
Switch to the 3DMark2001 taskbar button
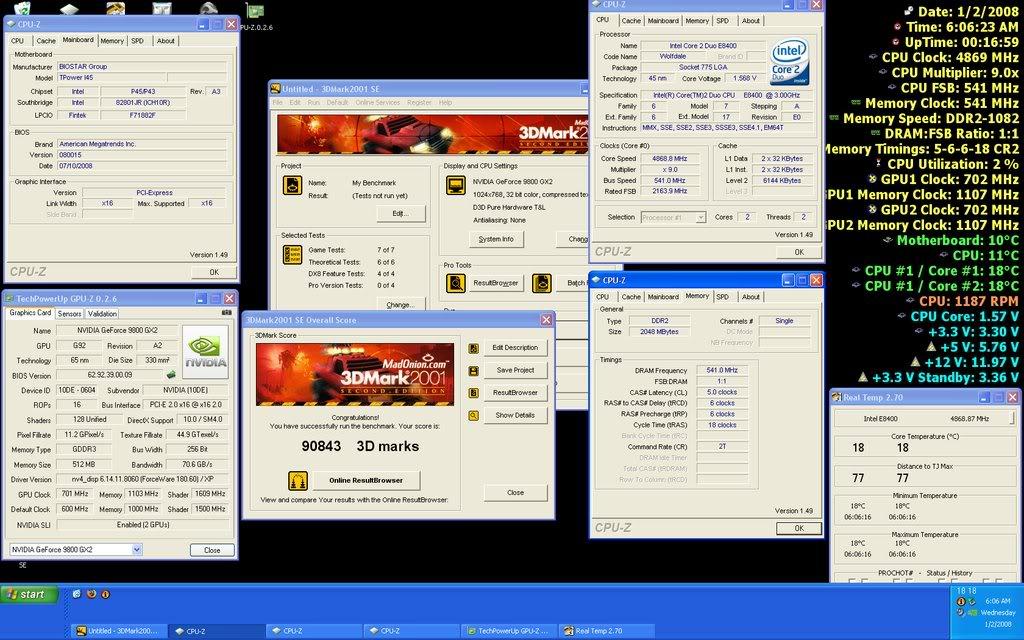click(x=118, y=631)
